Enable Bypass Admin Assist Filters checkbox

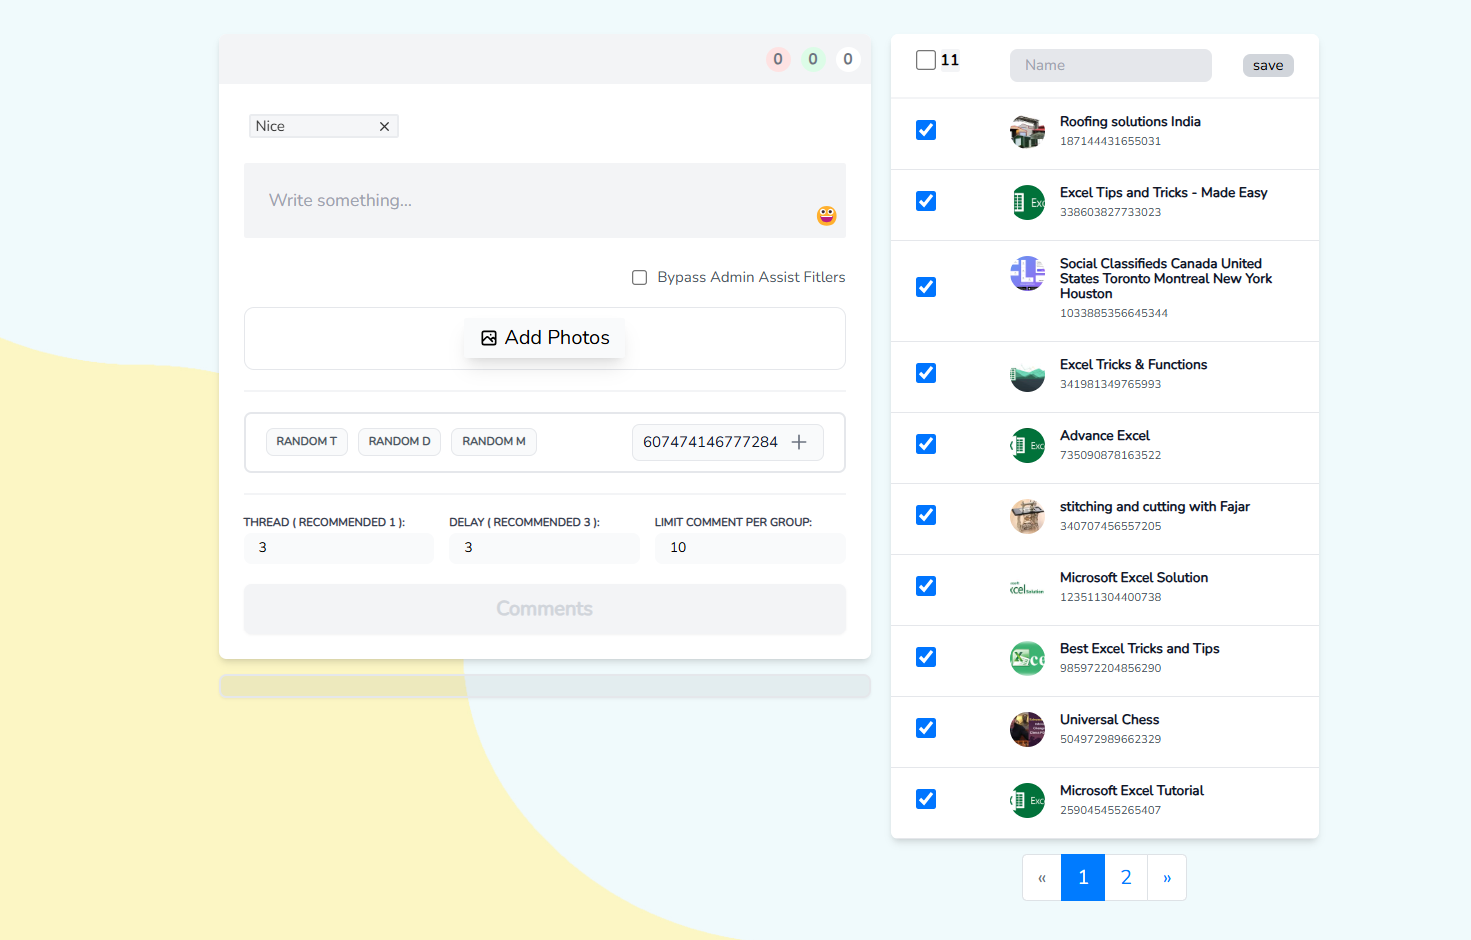tap(640, 278)
